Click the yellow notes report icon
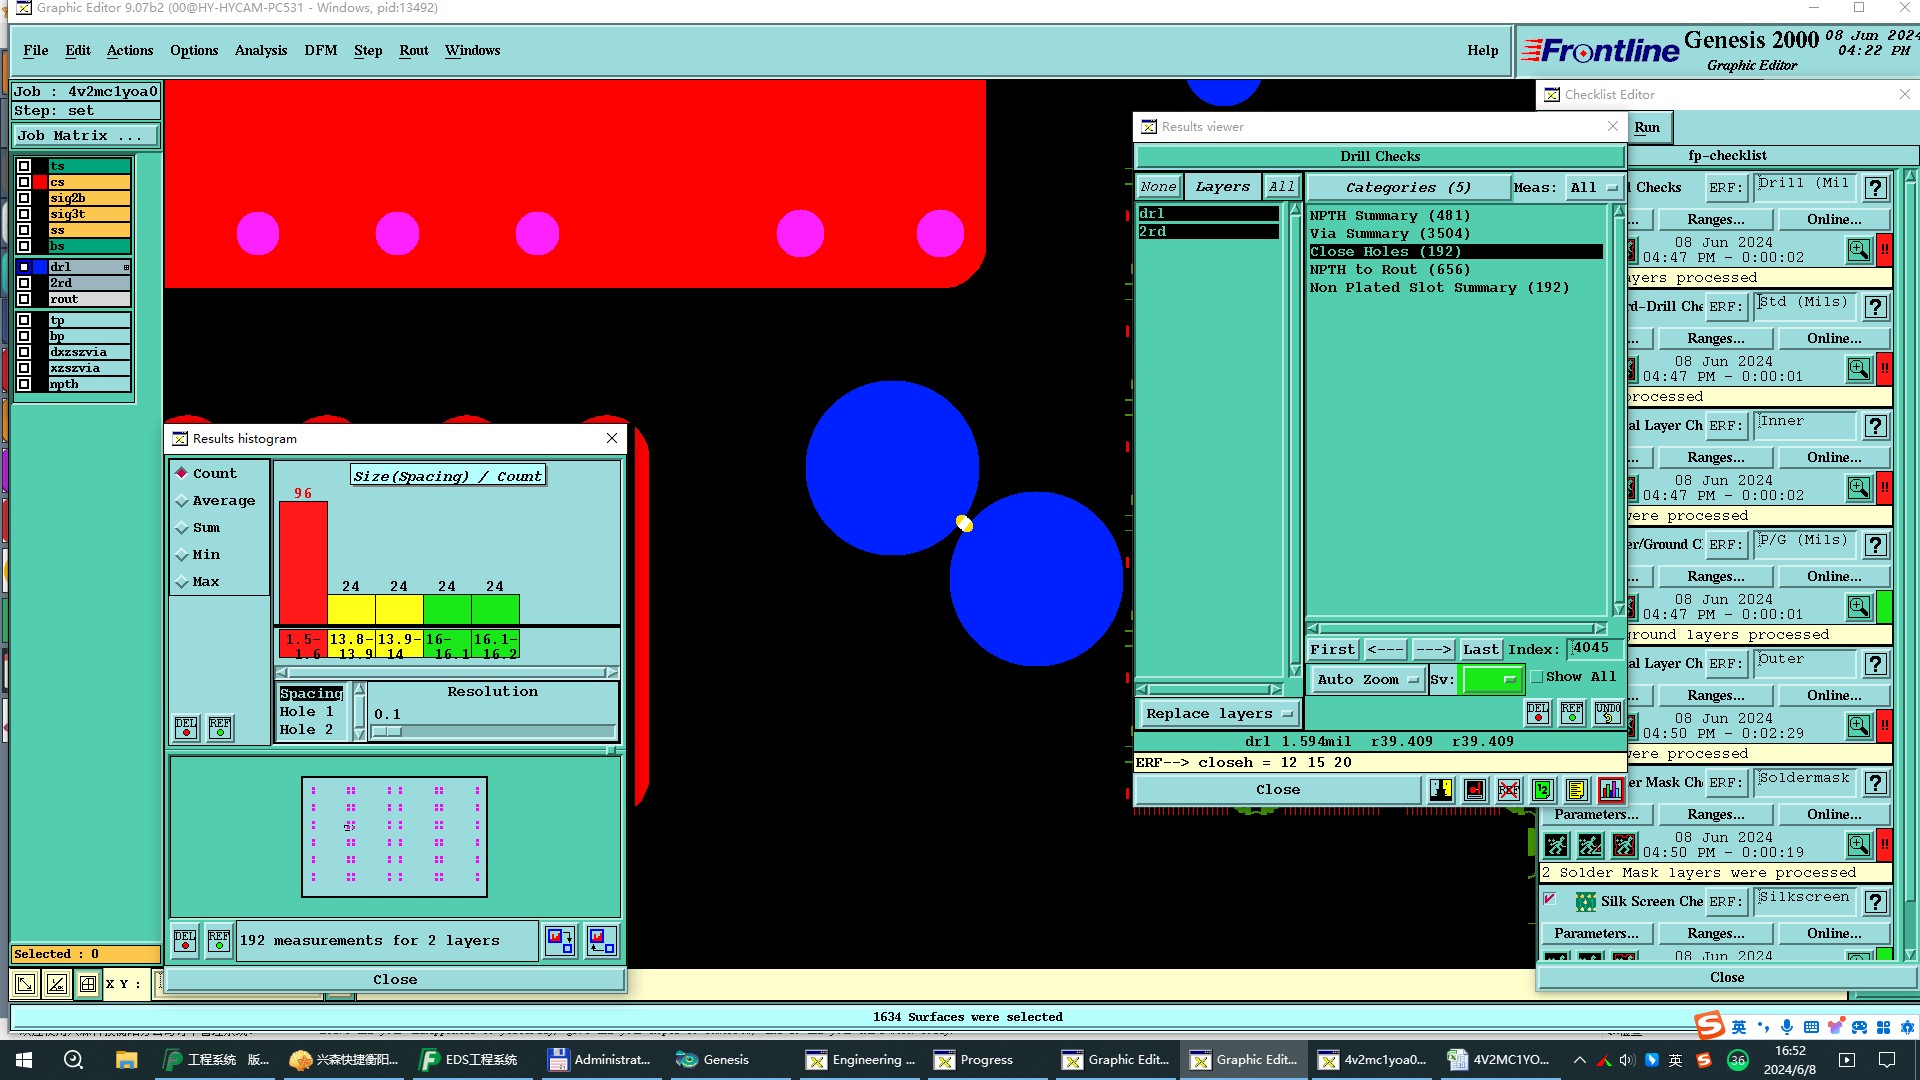Viewport: 1920px width, 1080px height. [x=1576, y=790]
